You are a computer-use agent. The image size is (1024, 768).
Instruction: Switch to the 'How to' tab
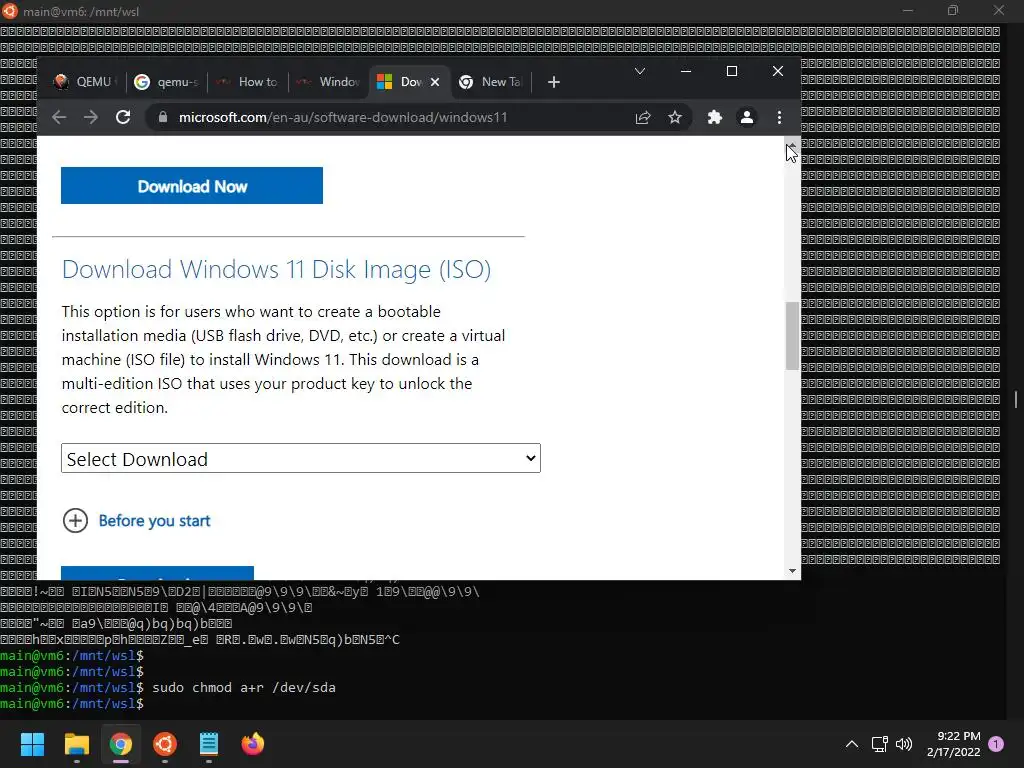(247, 82)
